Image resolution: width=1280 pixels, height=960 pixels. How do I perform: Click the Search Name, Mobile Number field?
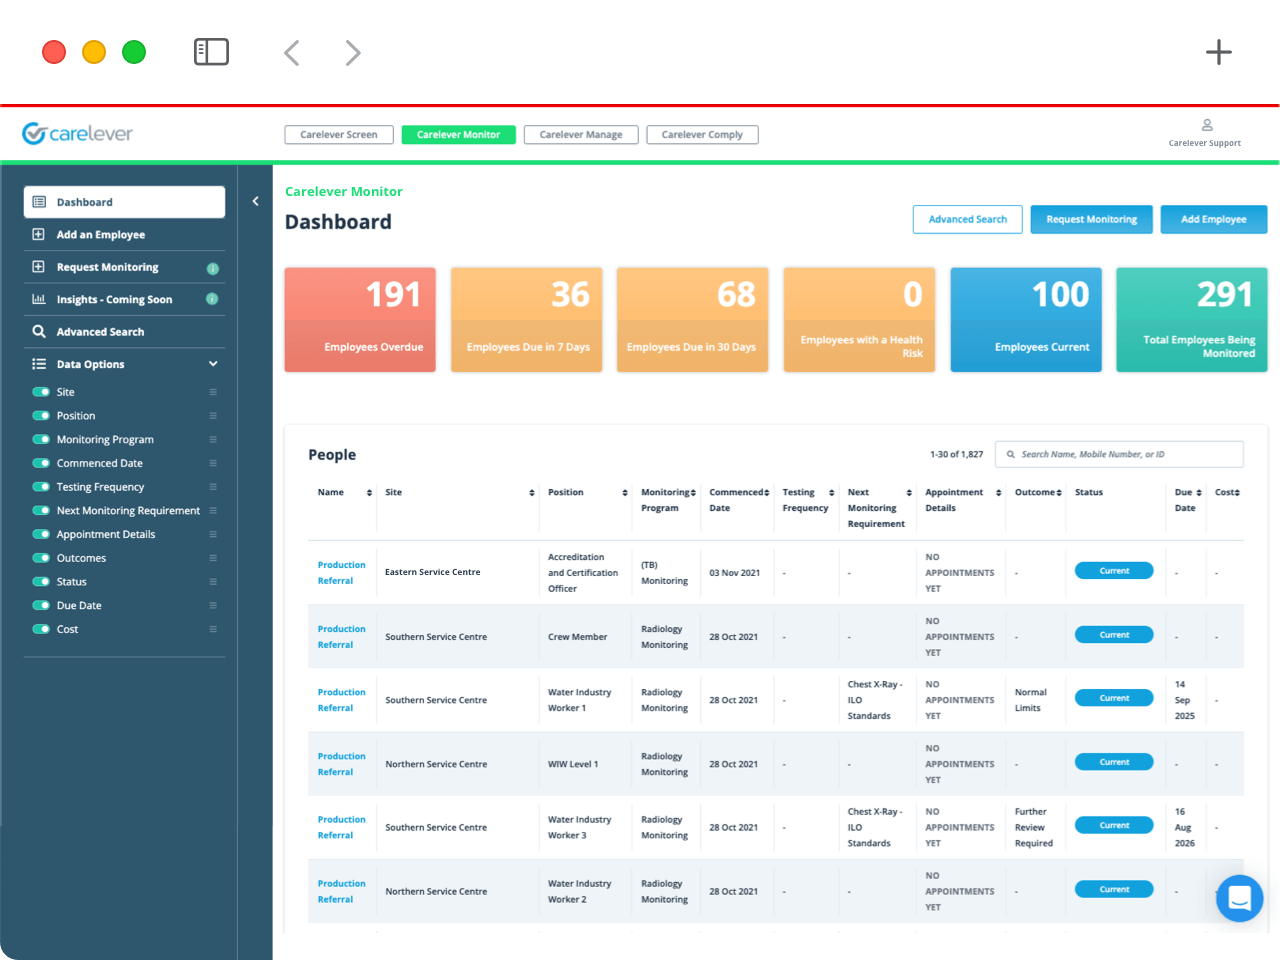click(x=1118, y=454)
